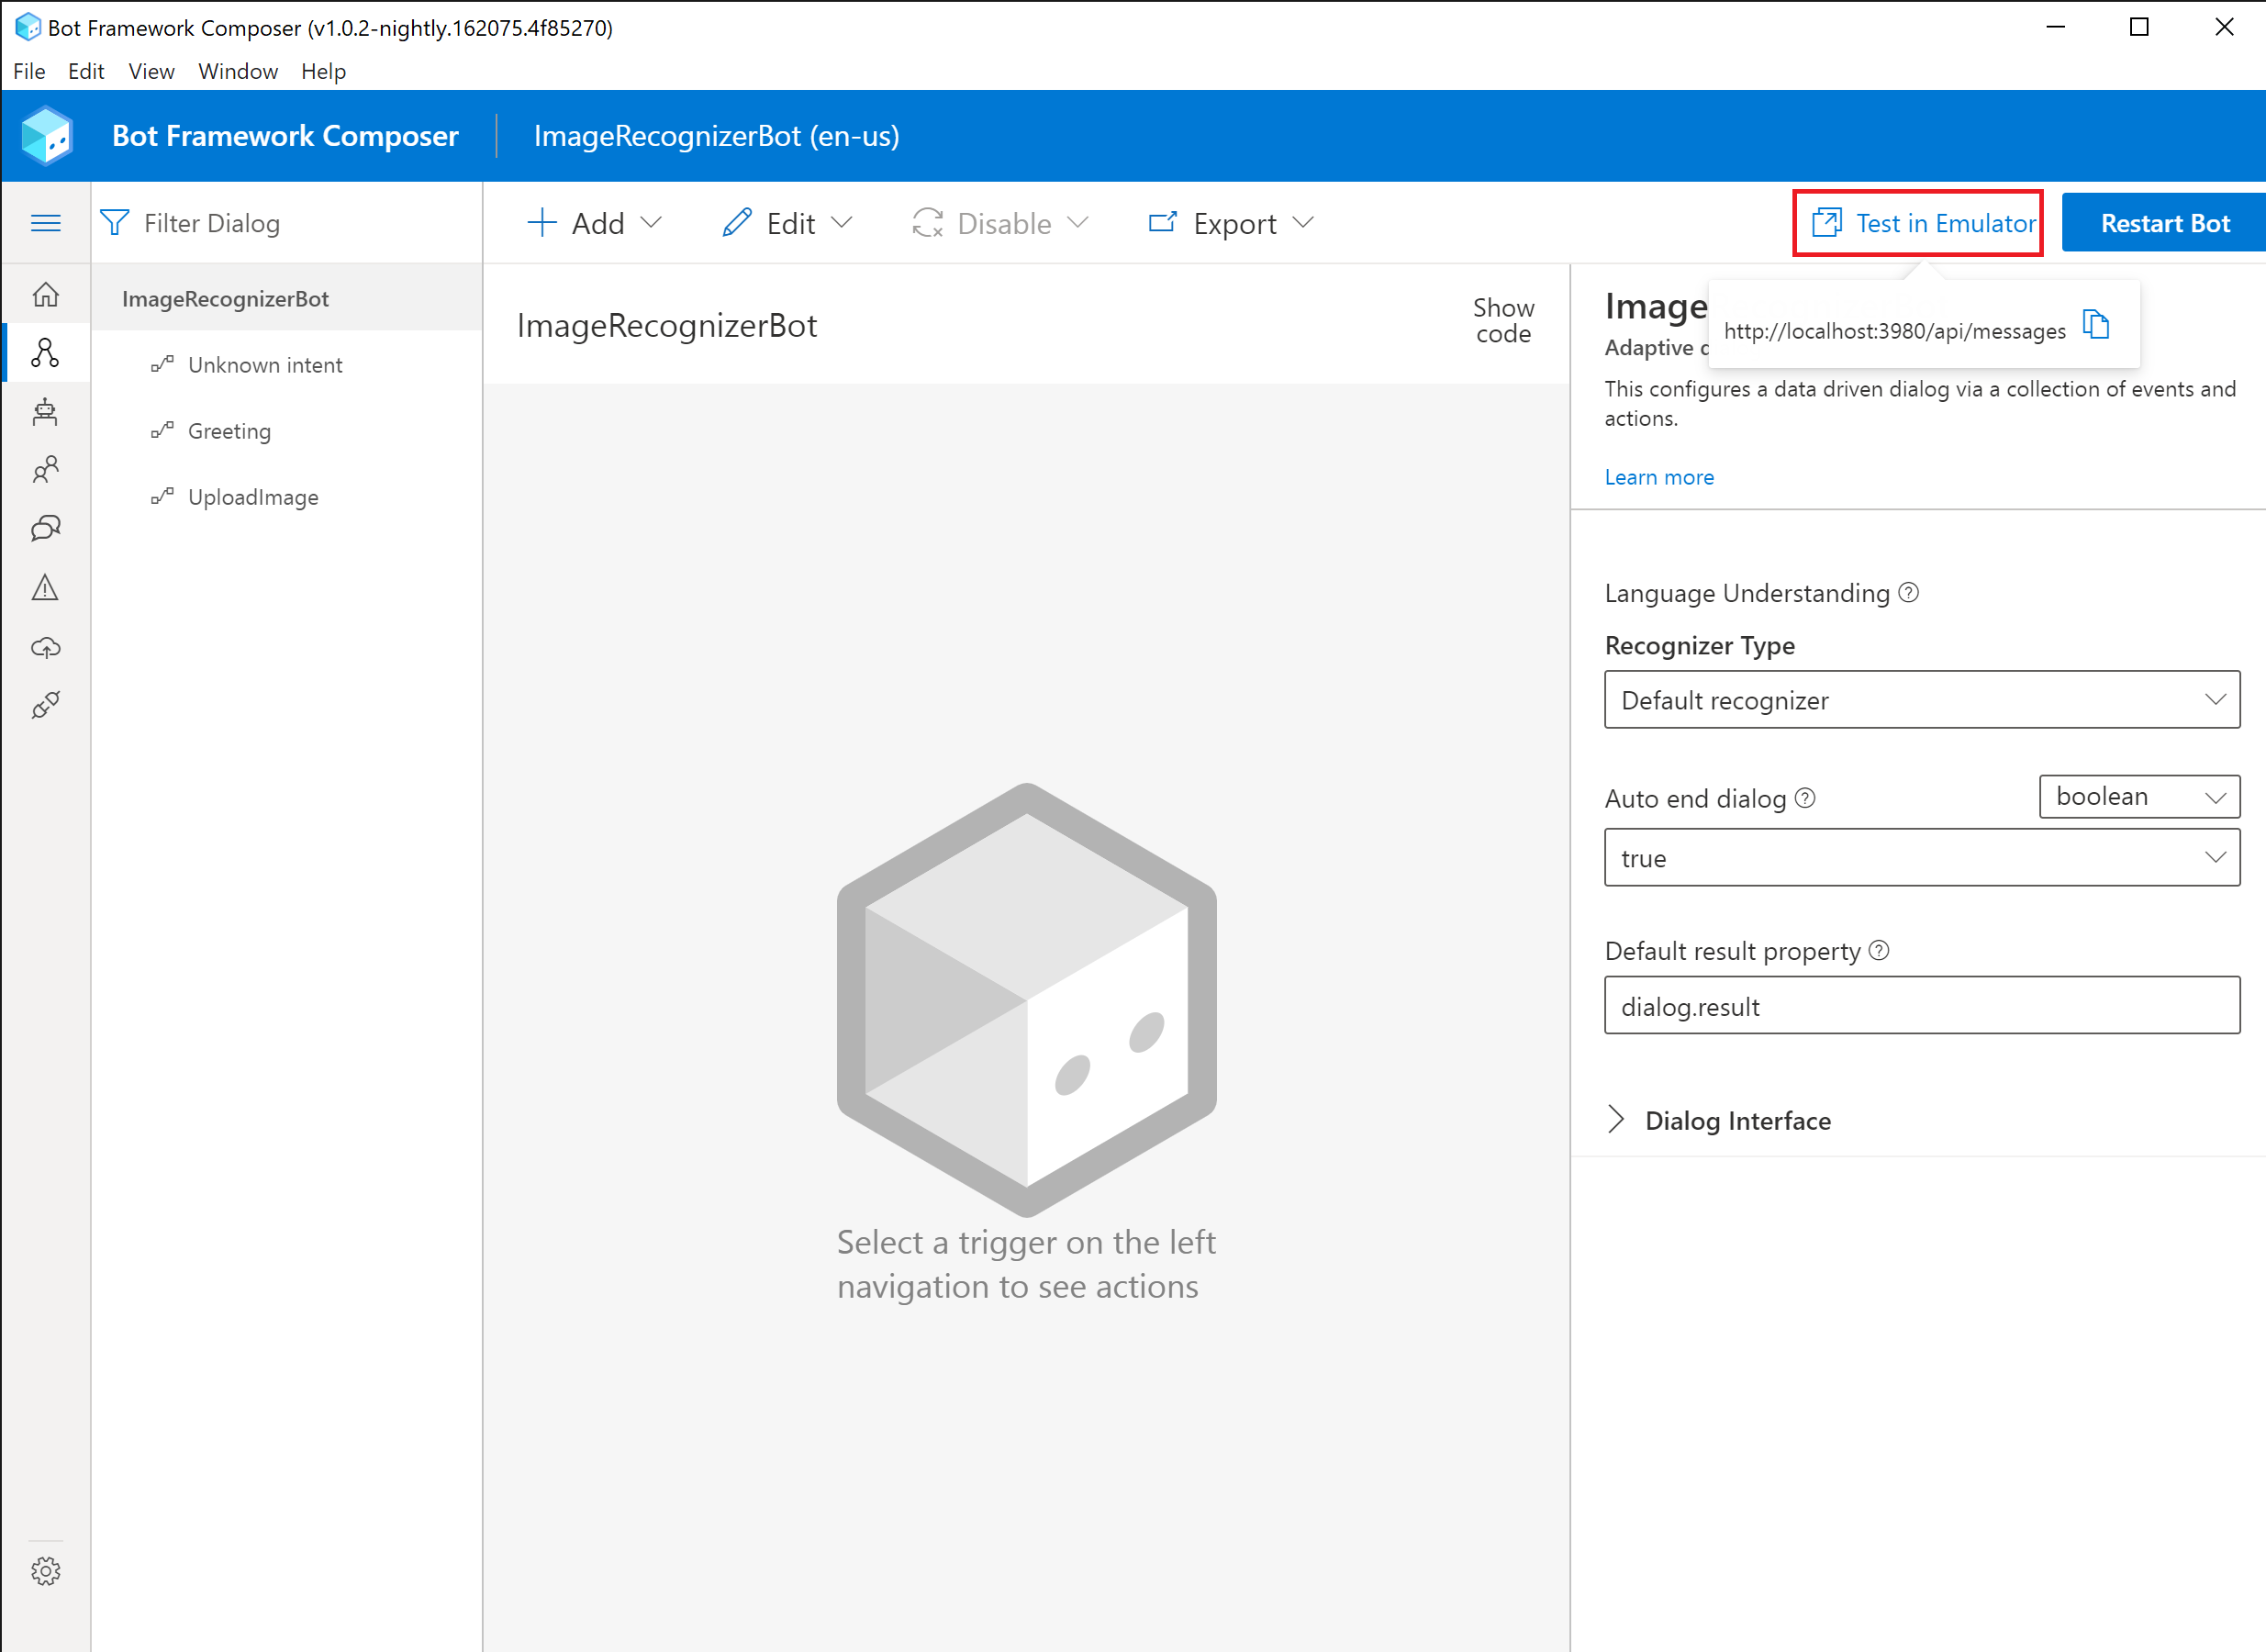Follow the Learn more link
The width and height of the screenshot is (2266, 1652).
[1659, 477]
